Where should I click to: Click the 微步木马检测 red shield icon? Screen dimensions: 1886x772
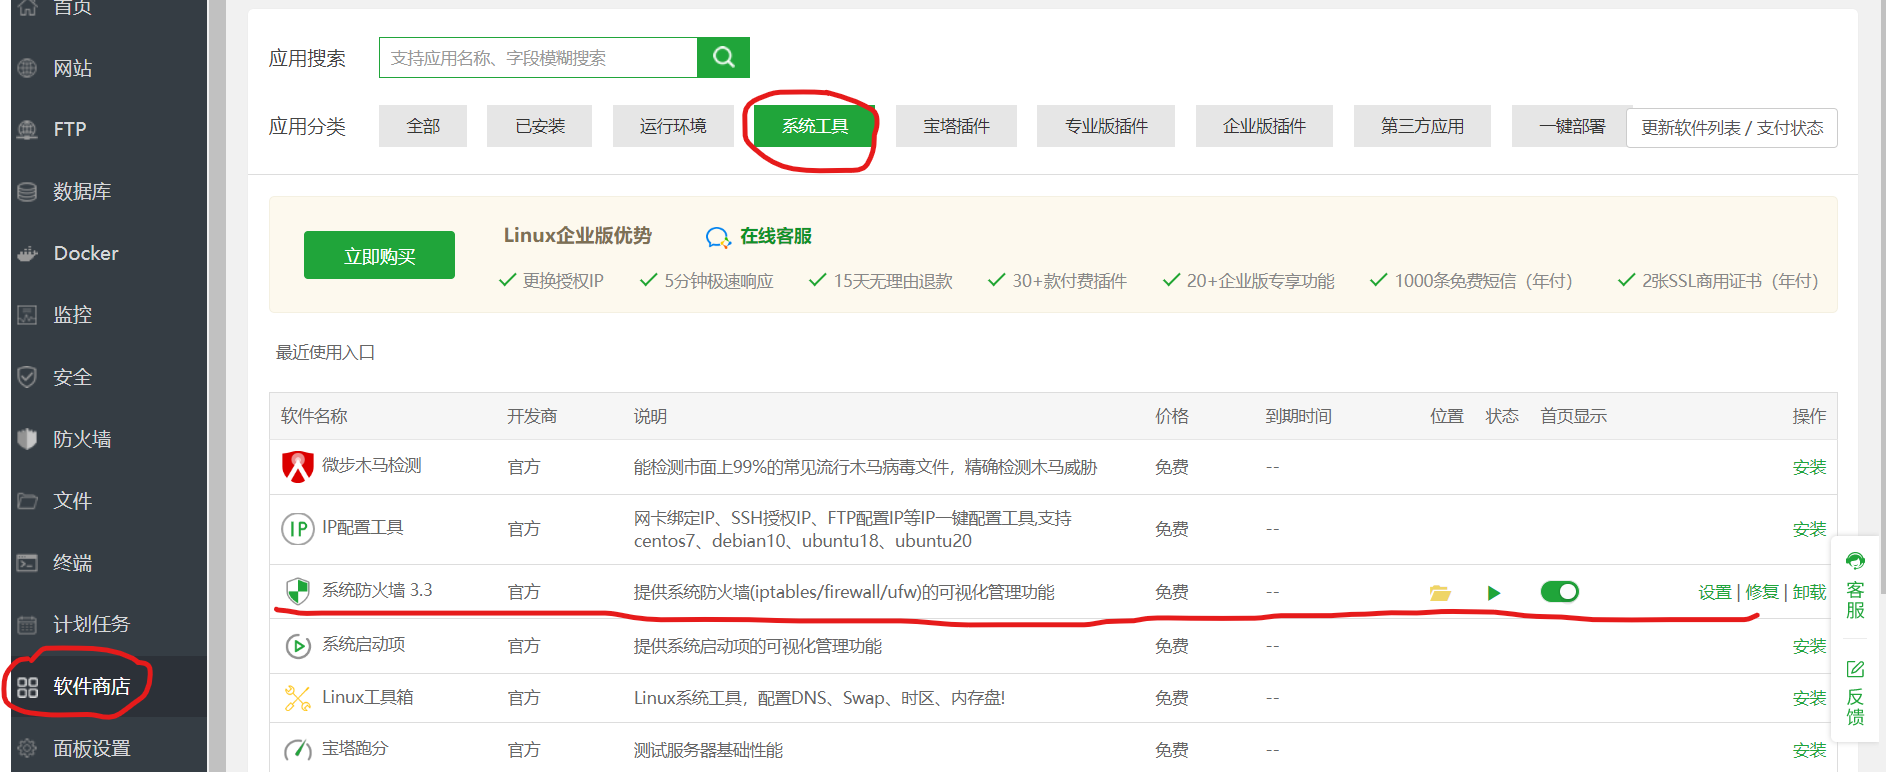[298, 466]
